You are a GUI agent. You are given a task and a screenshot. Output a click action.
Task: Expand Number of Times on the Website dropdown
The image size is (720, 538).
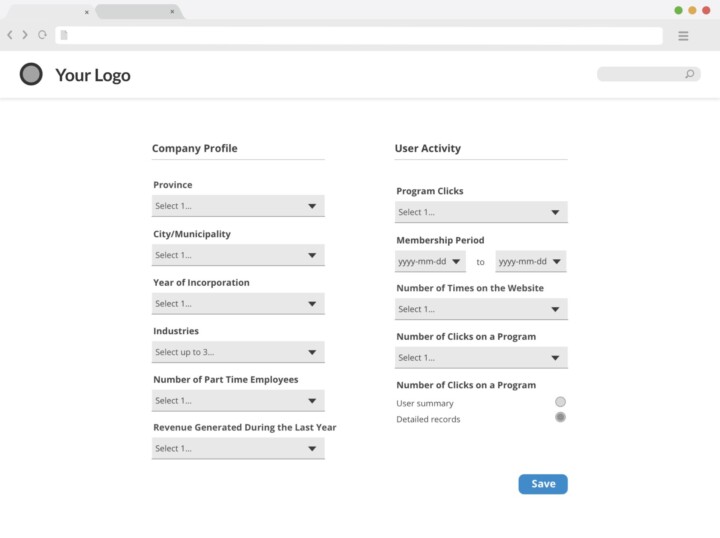[x=481, y=309]
